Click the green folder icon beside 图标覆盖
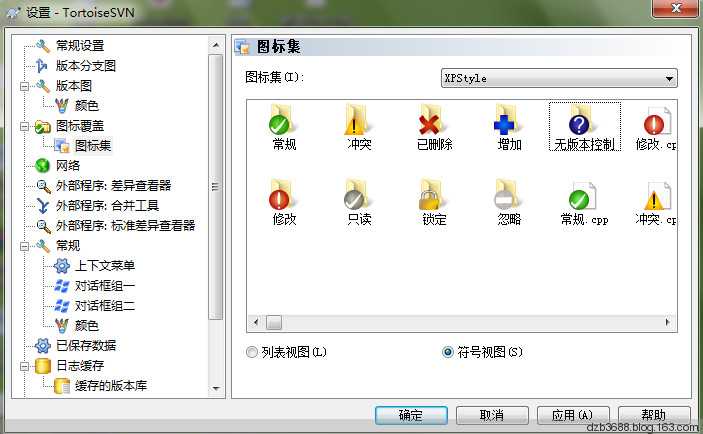This screenshot has height=434, width=703. [43, 127]
